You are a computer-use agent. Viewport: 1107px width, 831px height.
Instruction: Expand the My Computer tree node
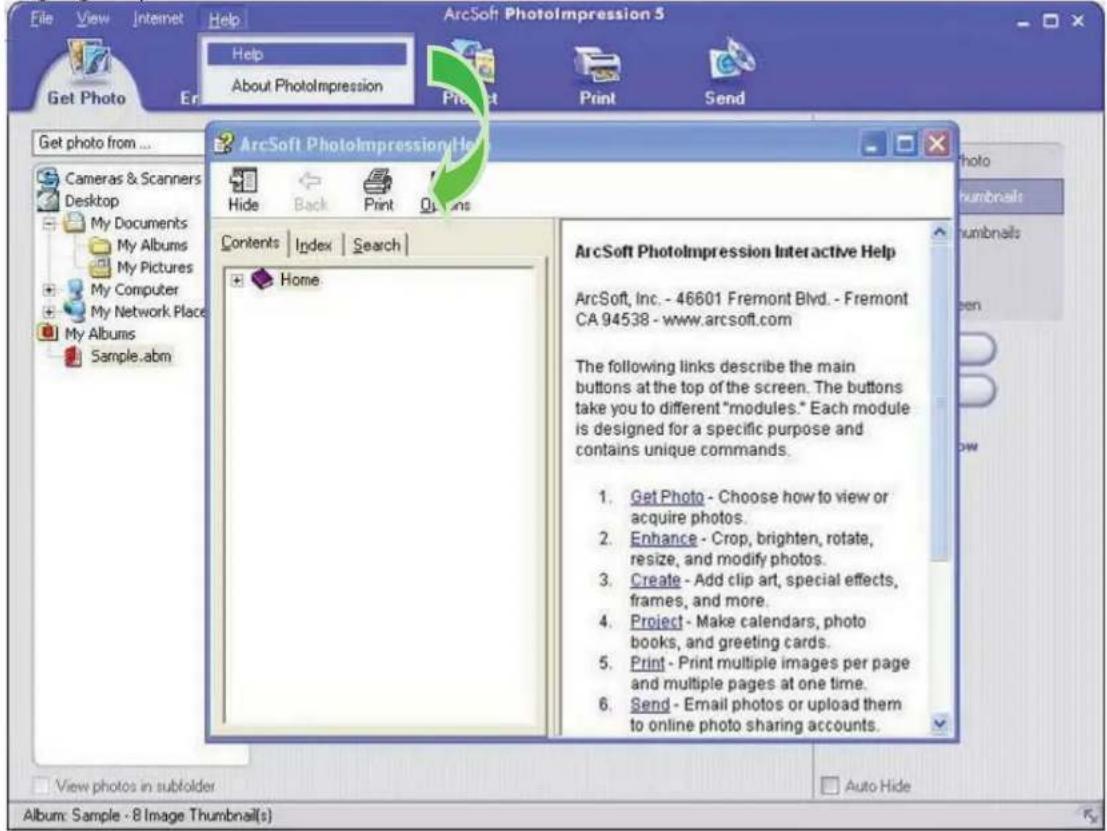[x=49, y=289]
